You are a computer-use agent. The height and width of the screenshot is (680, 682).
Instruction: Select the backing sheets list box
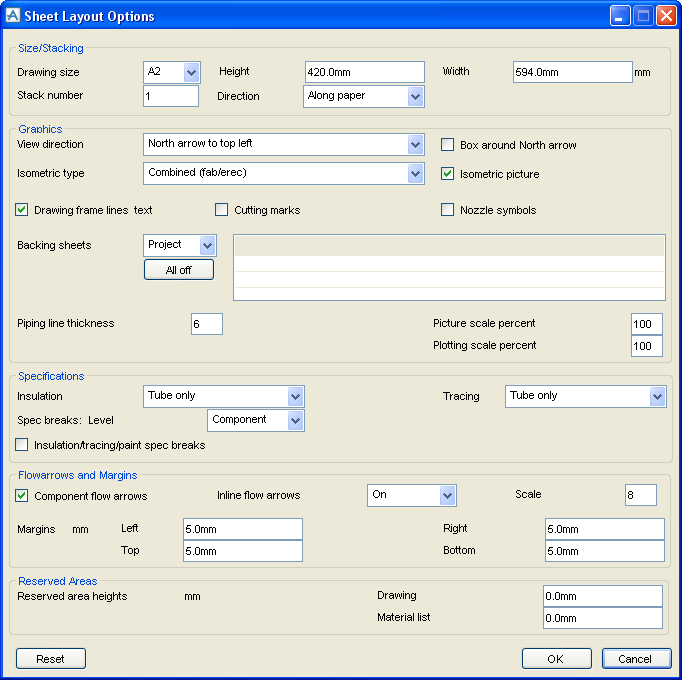449,267
